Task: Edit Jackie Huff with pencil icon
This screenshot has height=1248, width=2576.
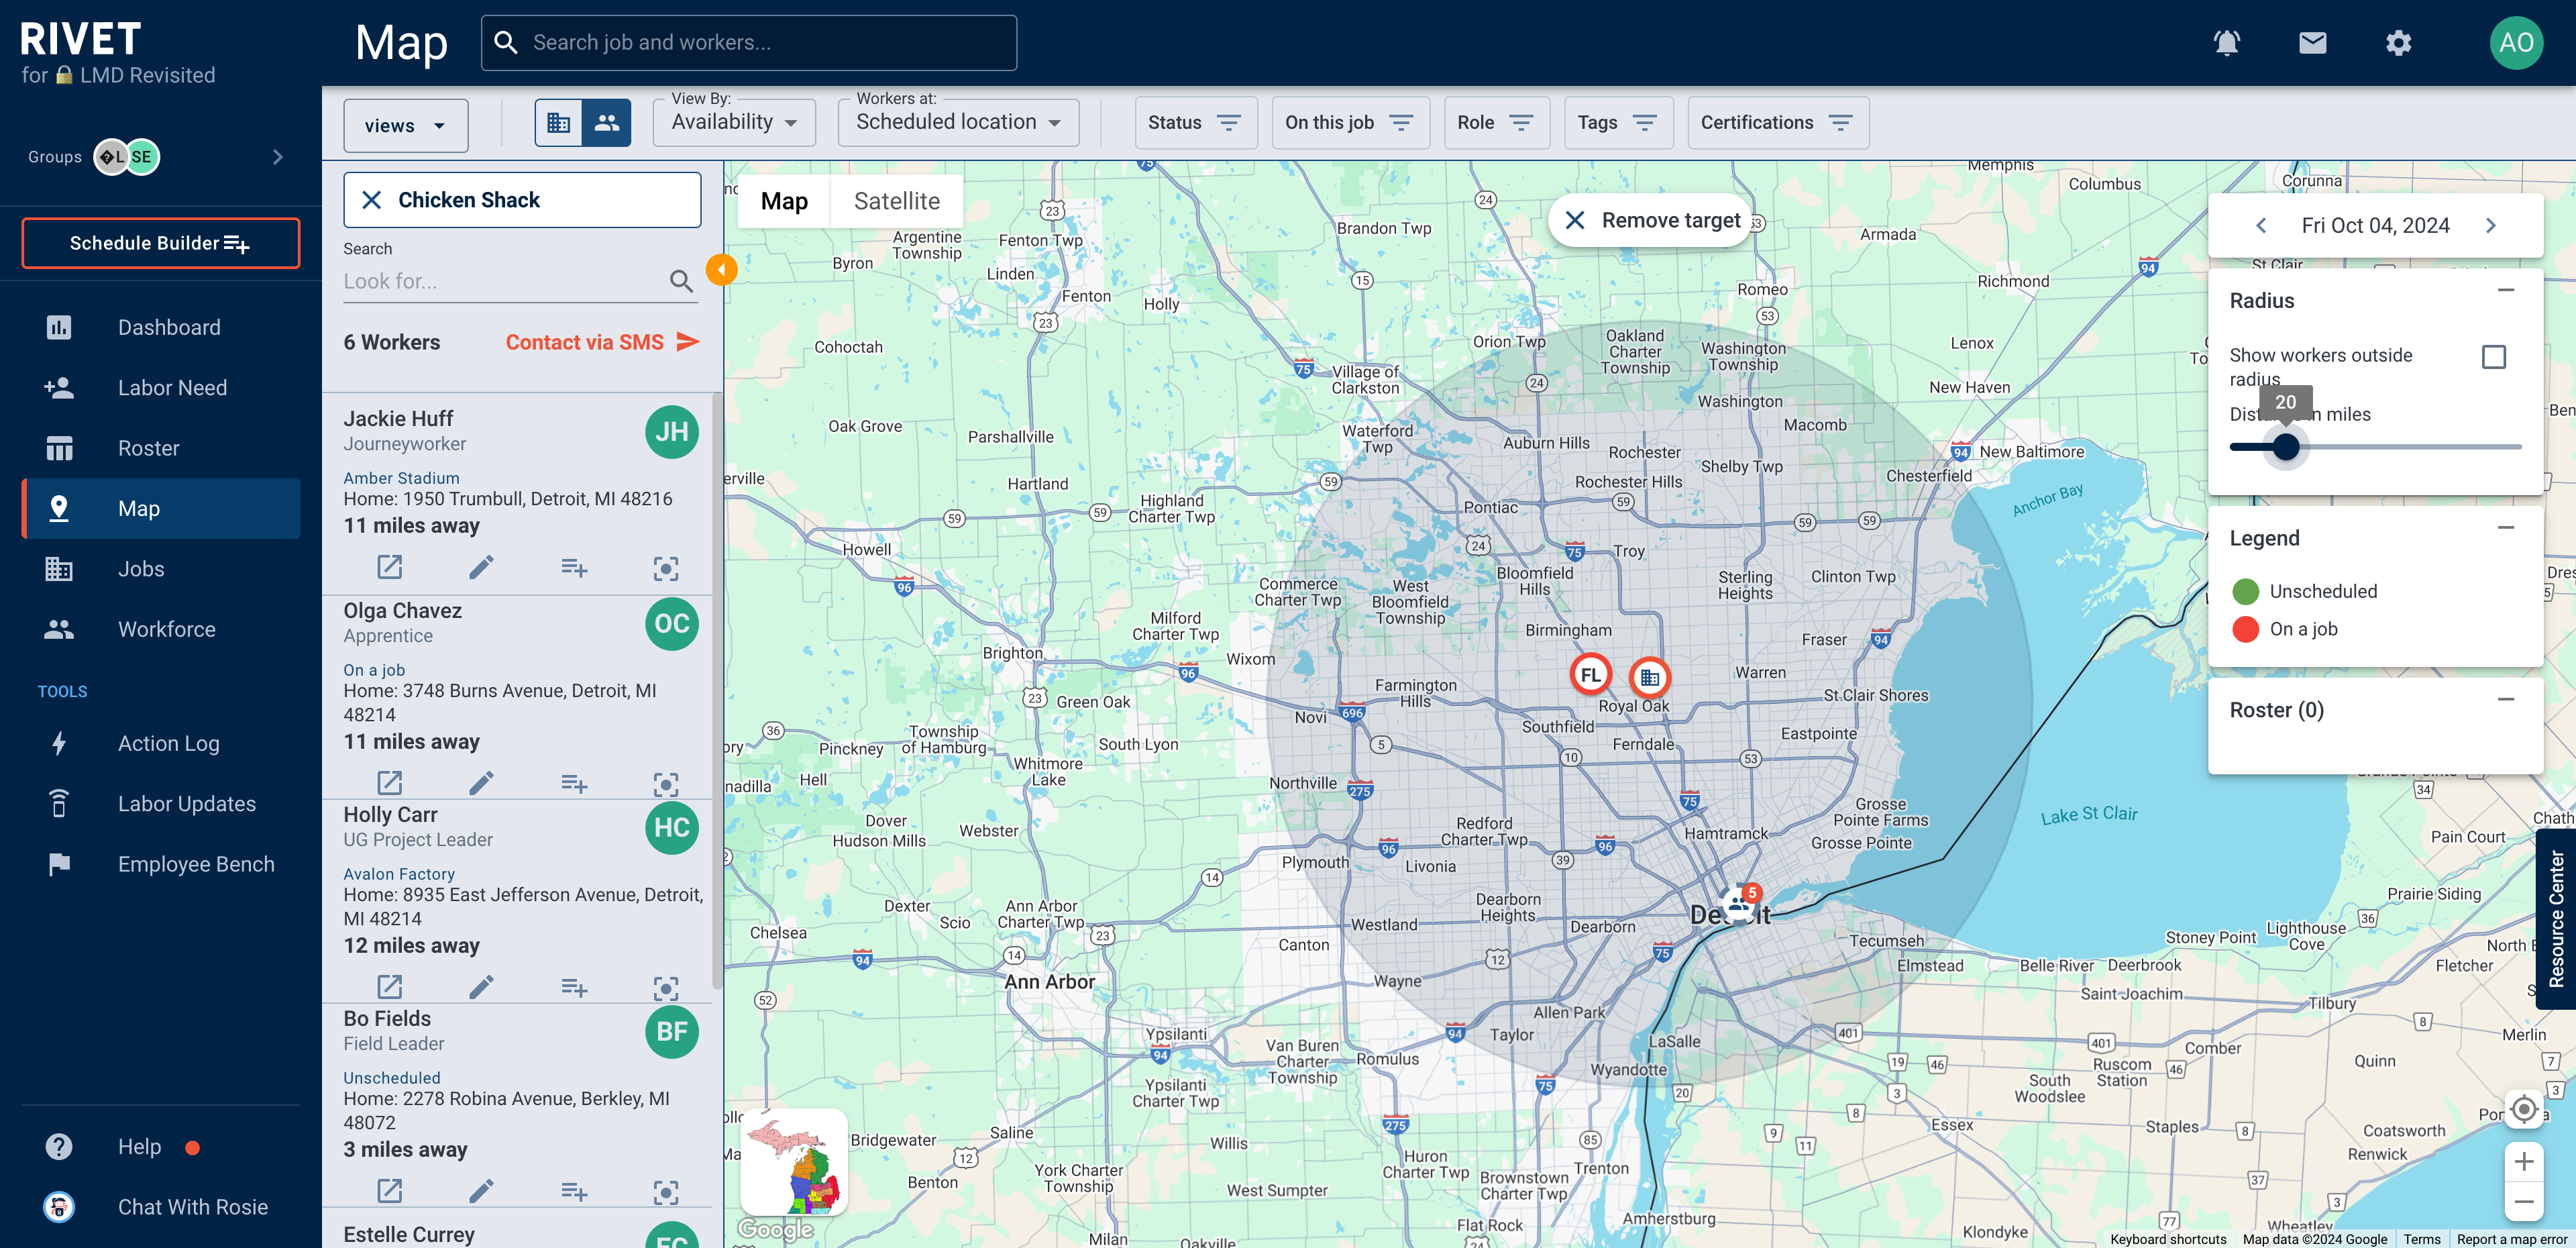Action: [481, 567]
